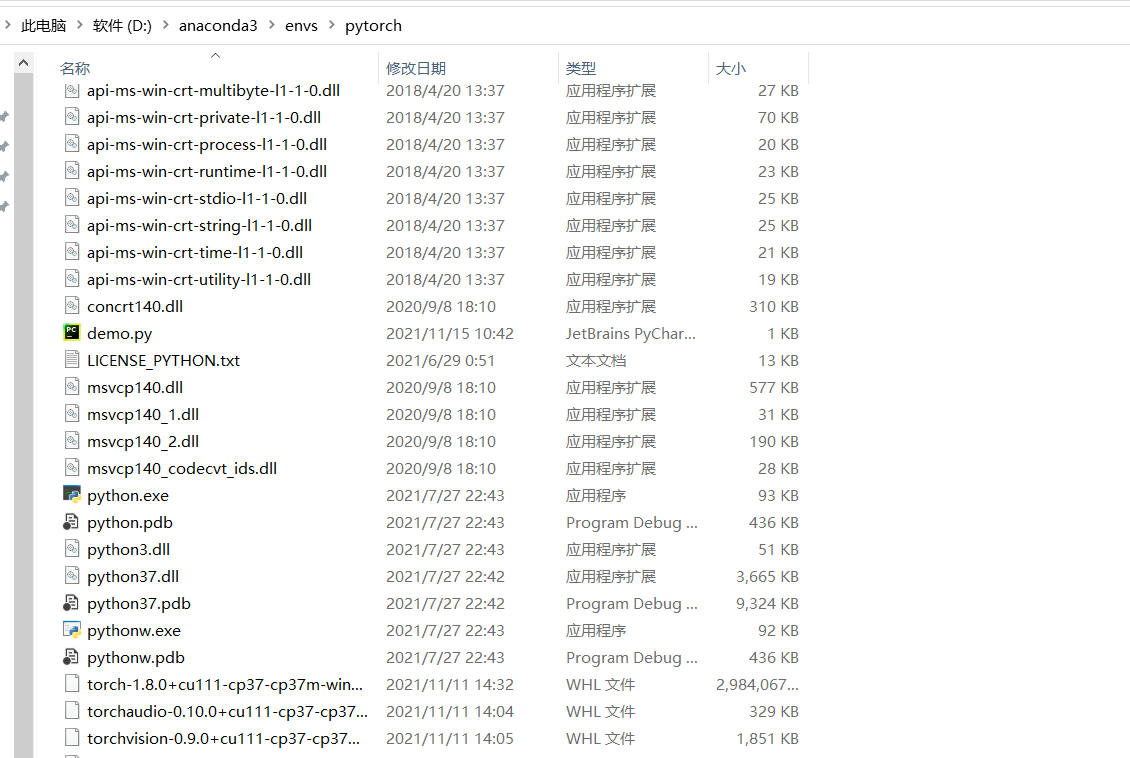Open envs folder from breadcrumb
Image resolution: width=1130 pixels, height=758 pixels.
click(x=301, y=26)
